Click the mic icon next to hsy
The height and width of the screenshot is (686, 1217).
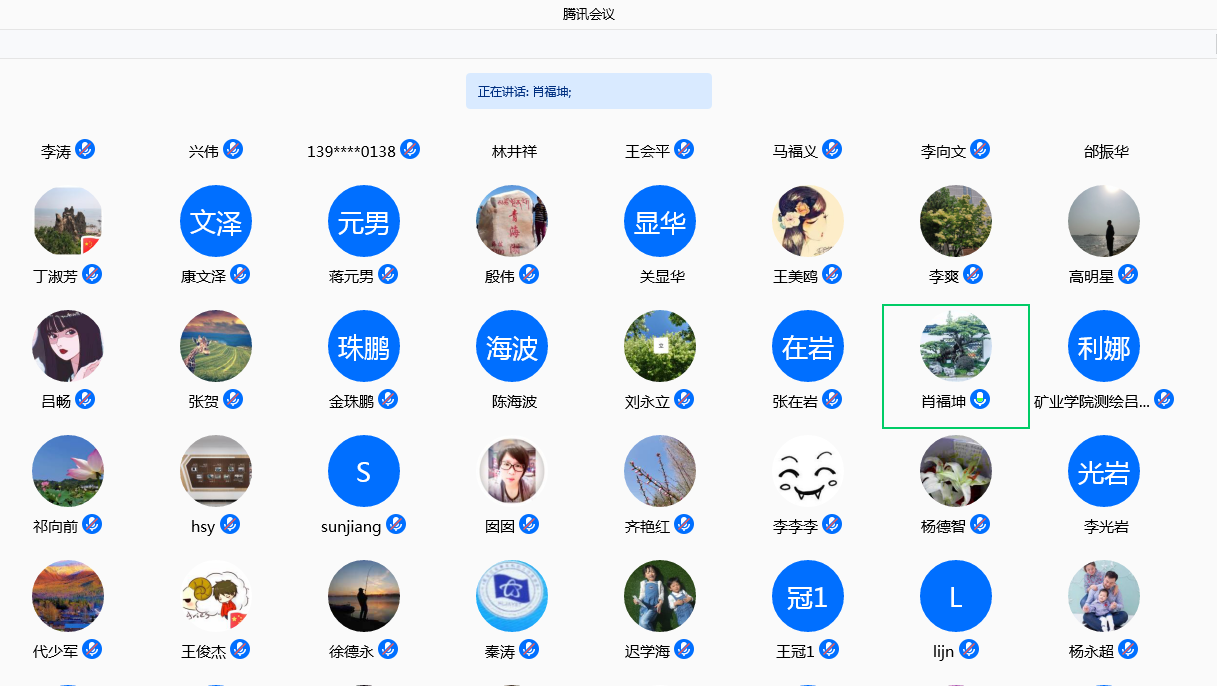click(230, 525)
